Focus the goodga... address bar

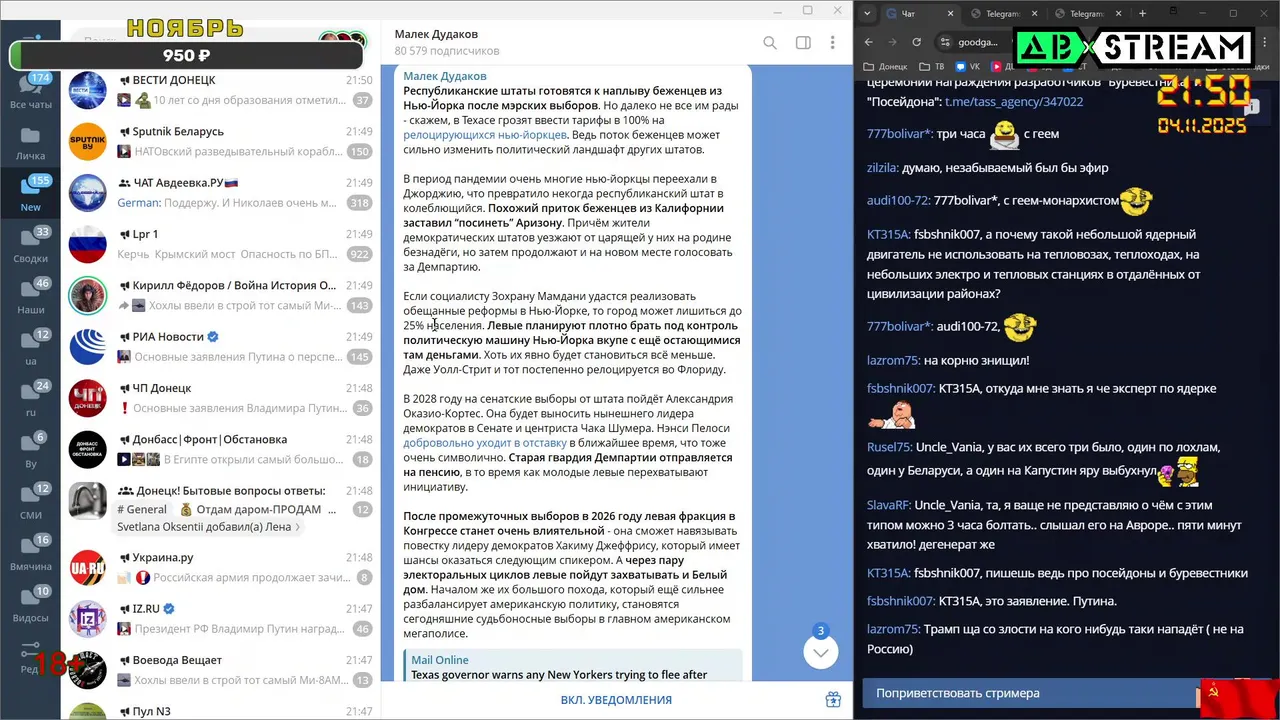978,42
